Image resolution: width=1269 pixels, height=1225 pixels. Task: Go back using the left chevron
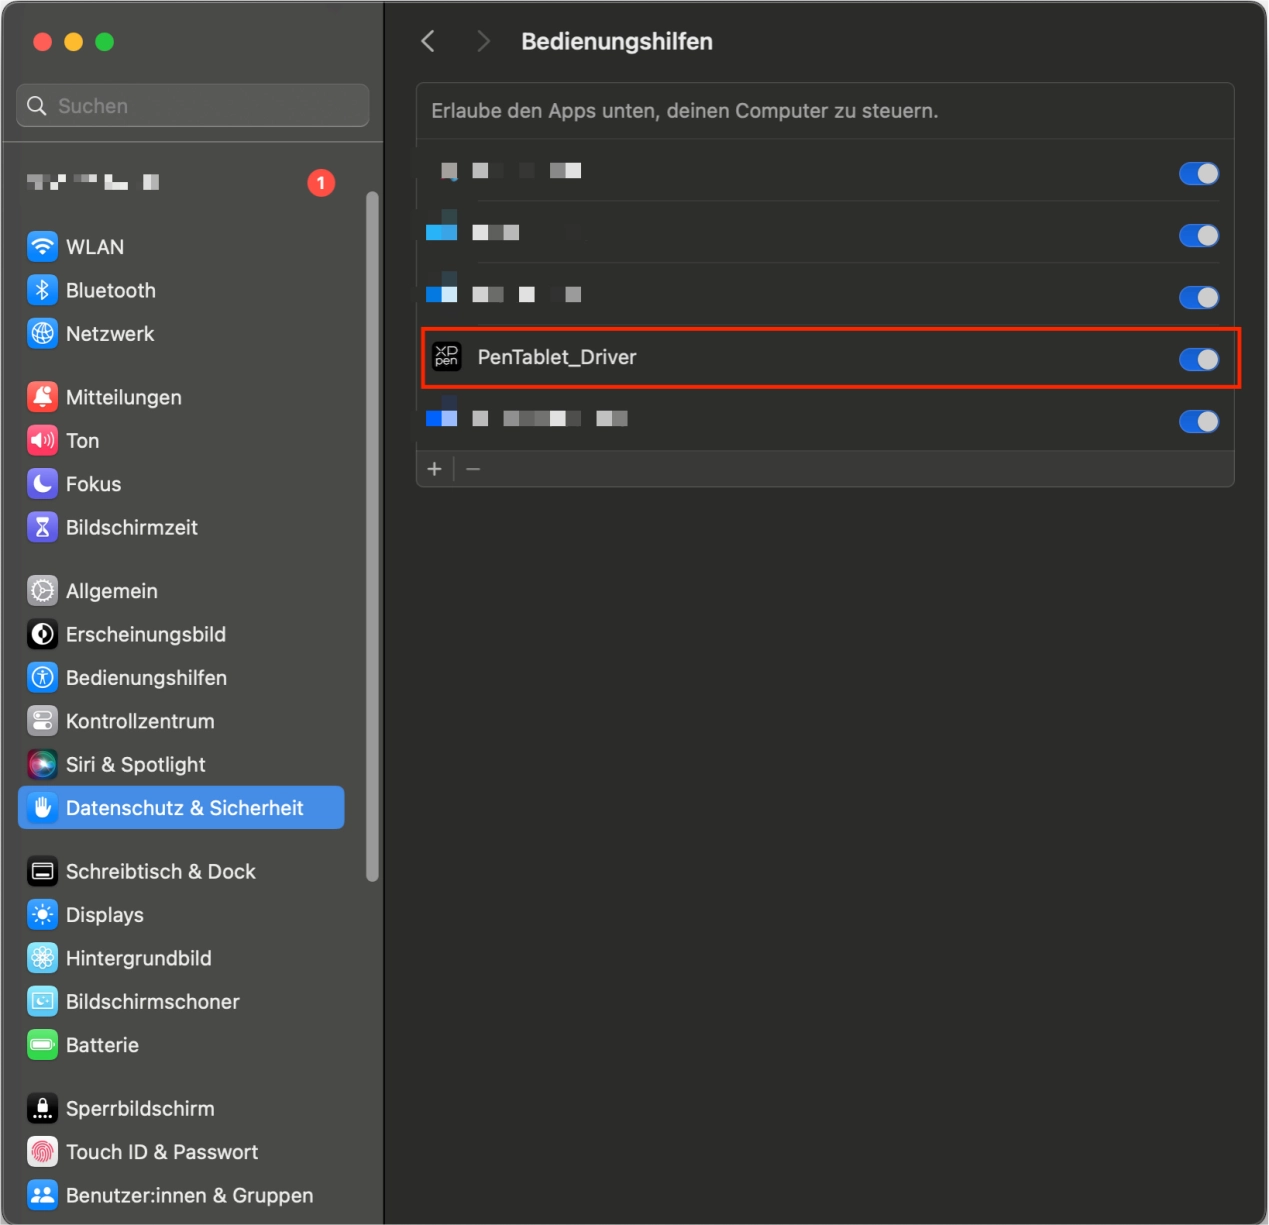[x=428, y=41]
